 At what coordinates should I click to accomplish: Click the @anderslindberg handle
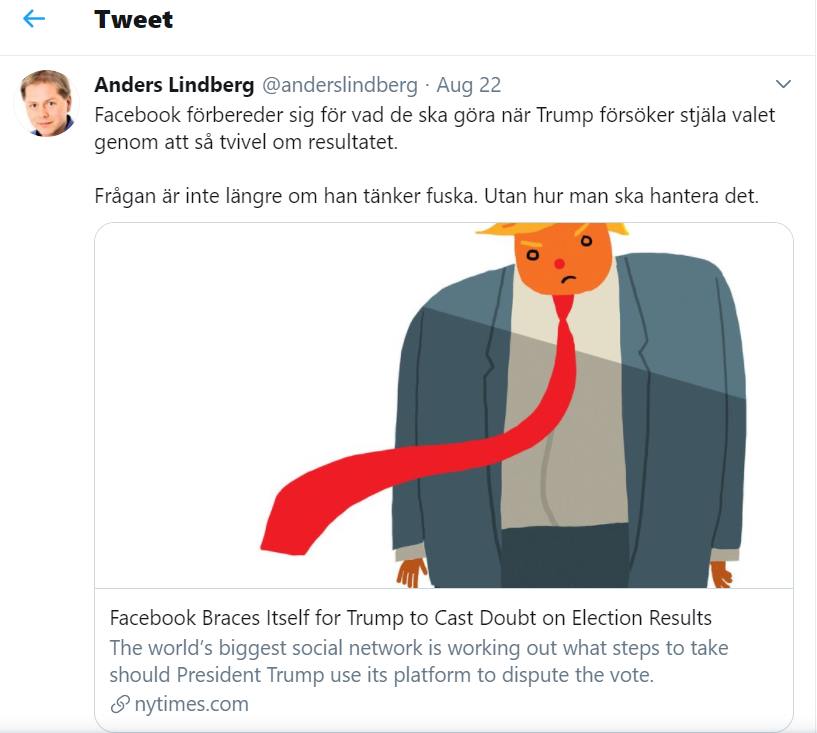(340, 84)
